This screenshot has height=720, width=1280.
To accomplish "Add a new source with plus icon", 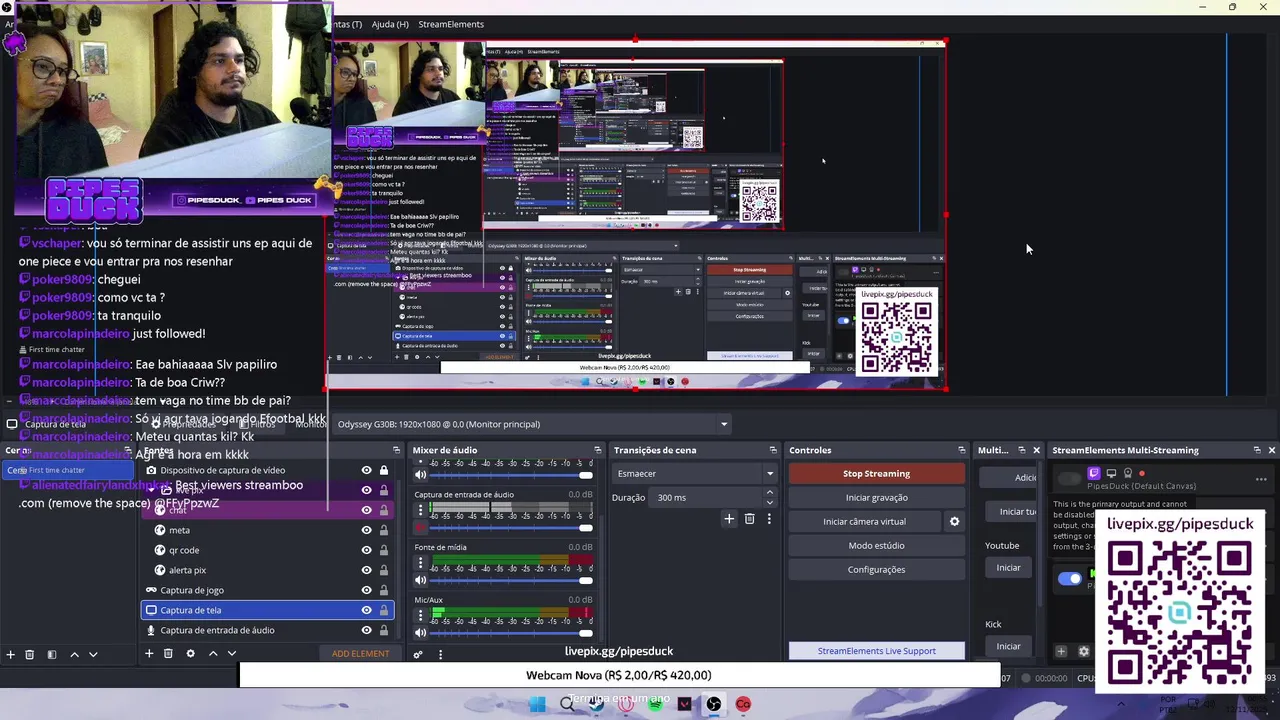I will [149, 654].
